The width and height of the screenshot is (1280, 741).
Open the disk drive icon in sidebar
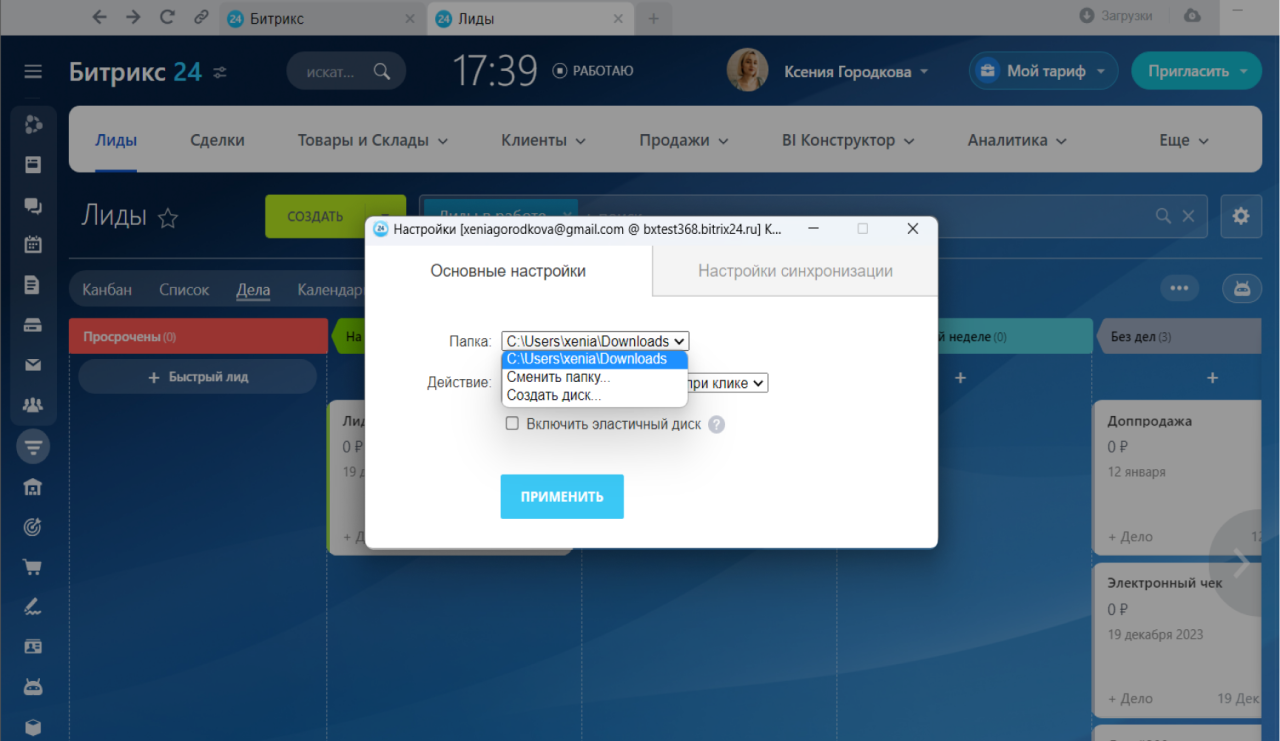tap(33, 325)
